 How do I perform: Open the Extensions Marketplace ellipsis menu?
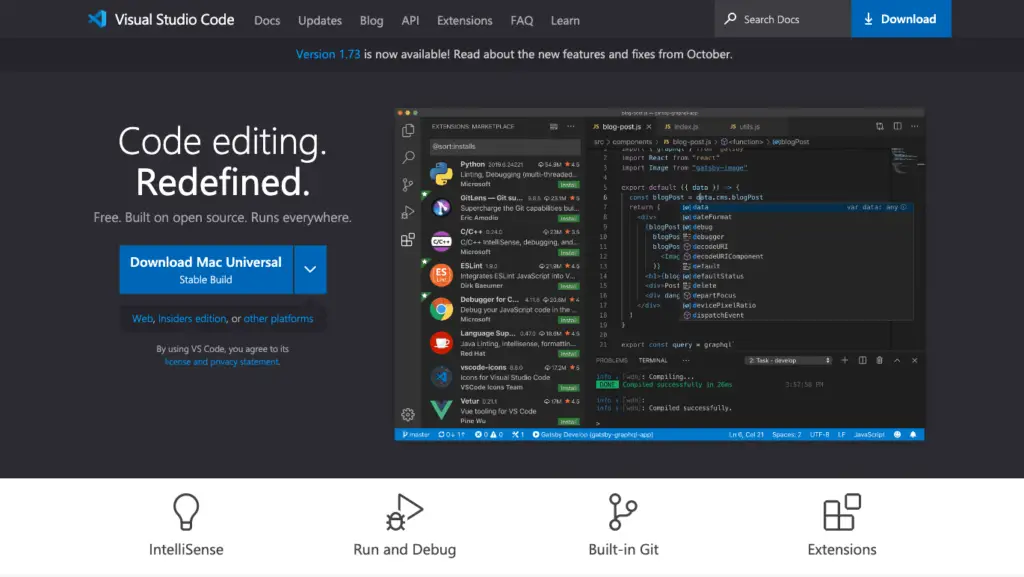[571, 127]
